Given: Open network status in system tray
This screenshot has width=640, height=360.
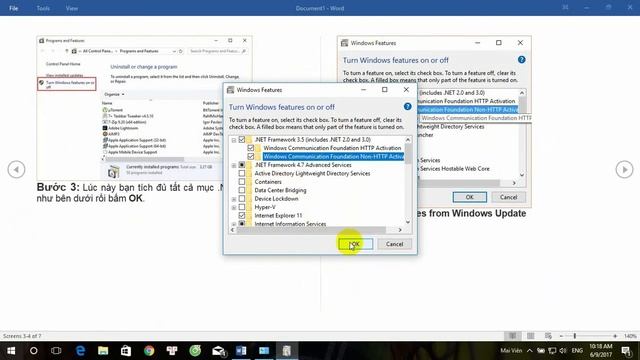Looking at the screenshot, I should pyautogui.click(x=552, y=351).
